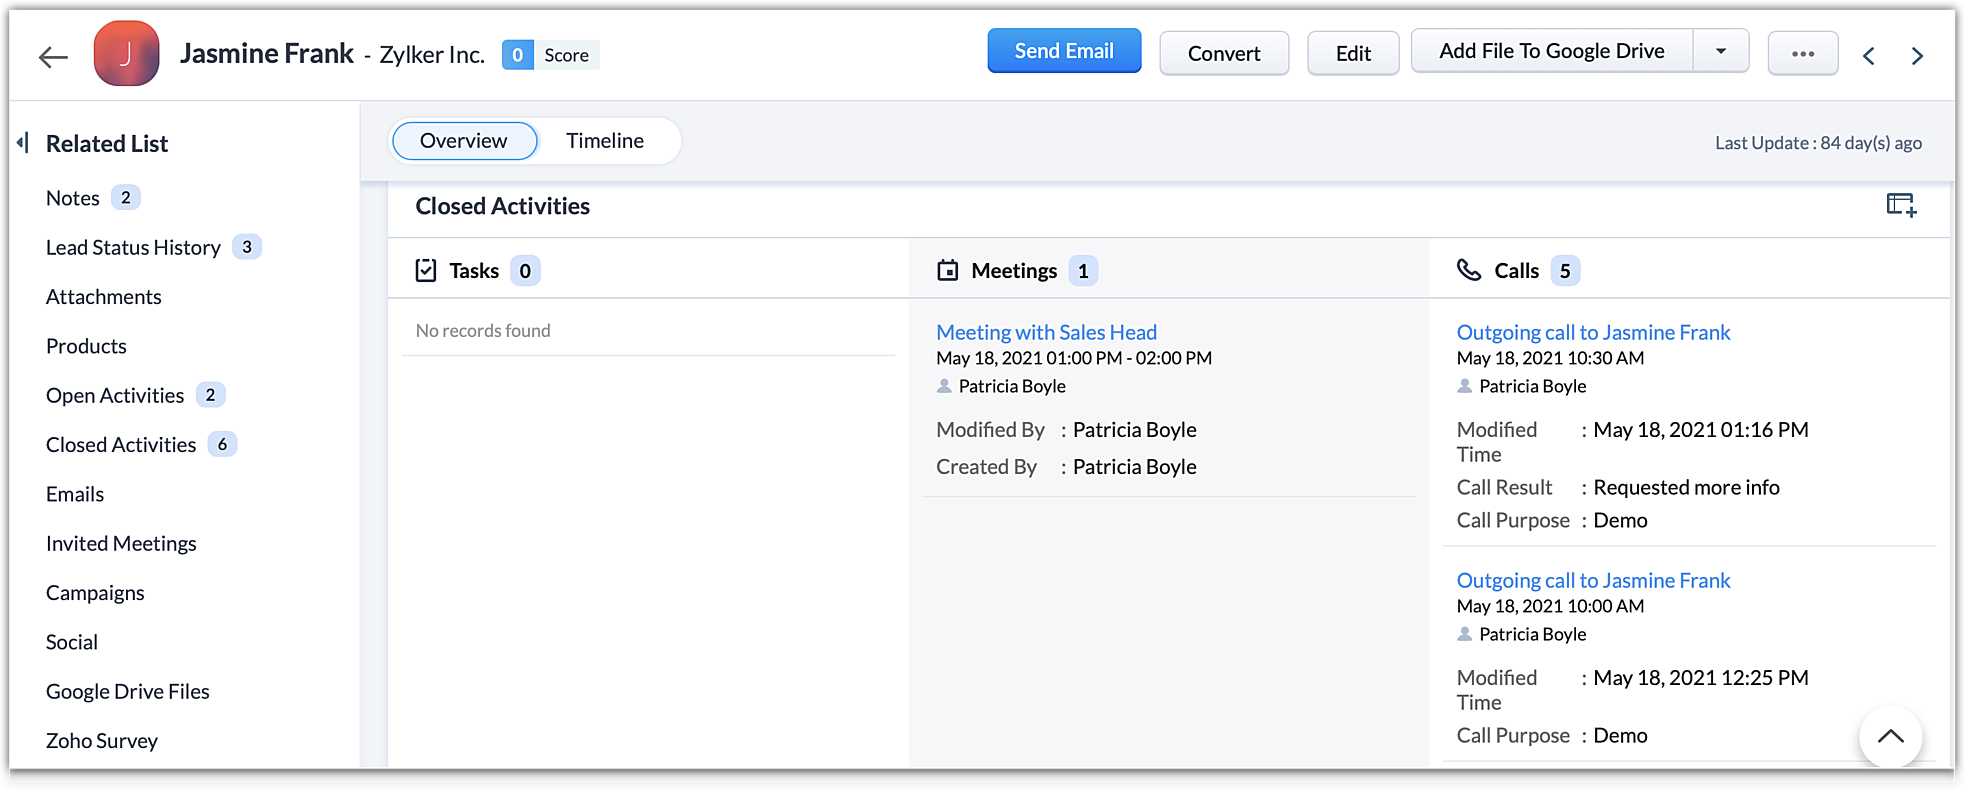Expand Add File To Google Drive dropdown
Viewport: 1965px width, 791px height.
[1720, 51]
